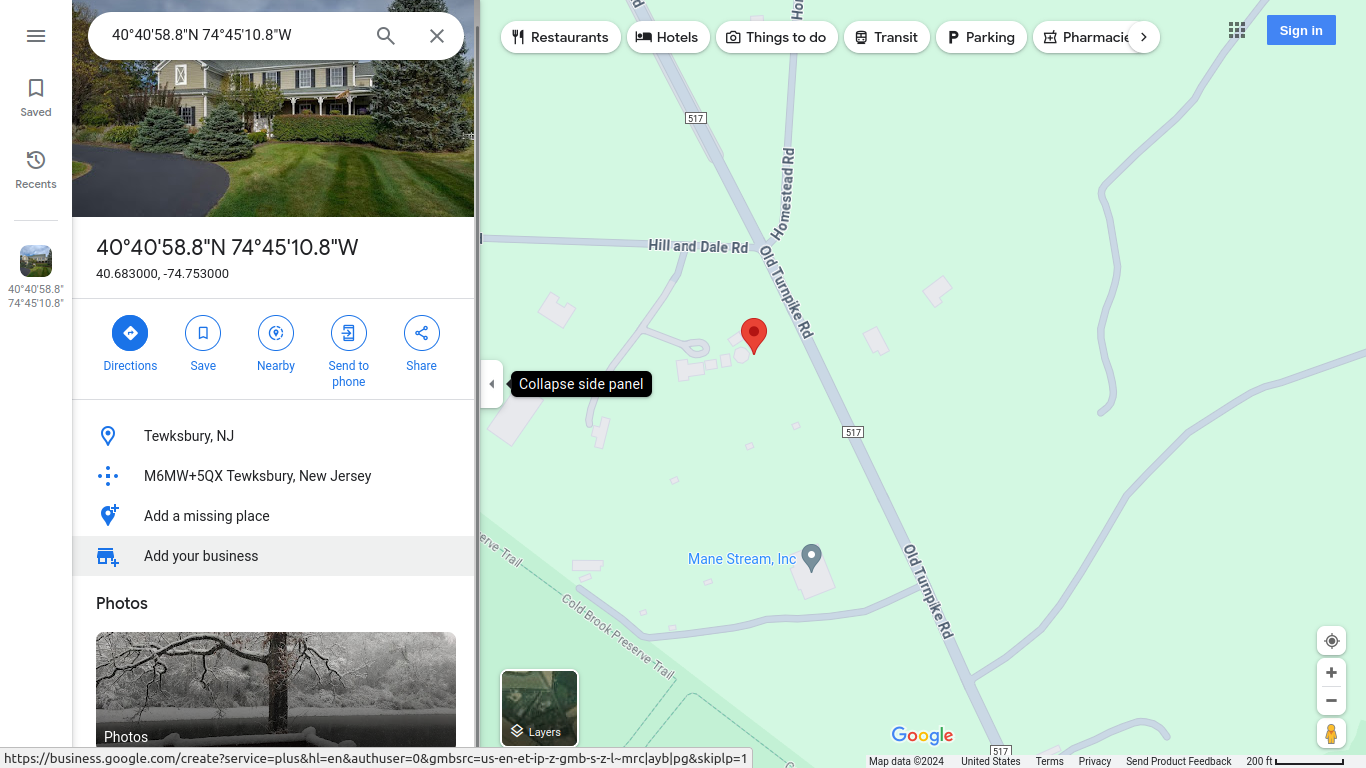Collapse the side panel arrow

pos(491,384)
